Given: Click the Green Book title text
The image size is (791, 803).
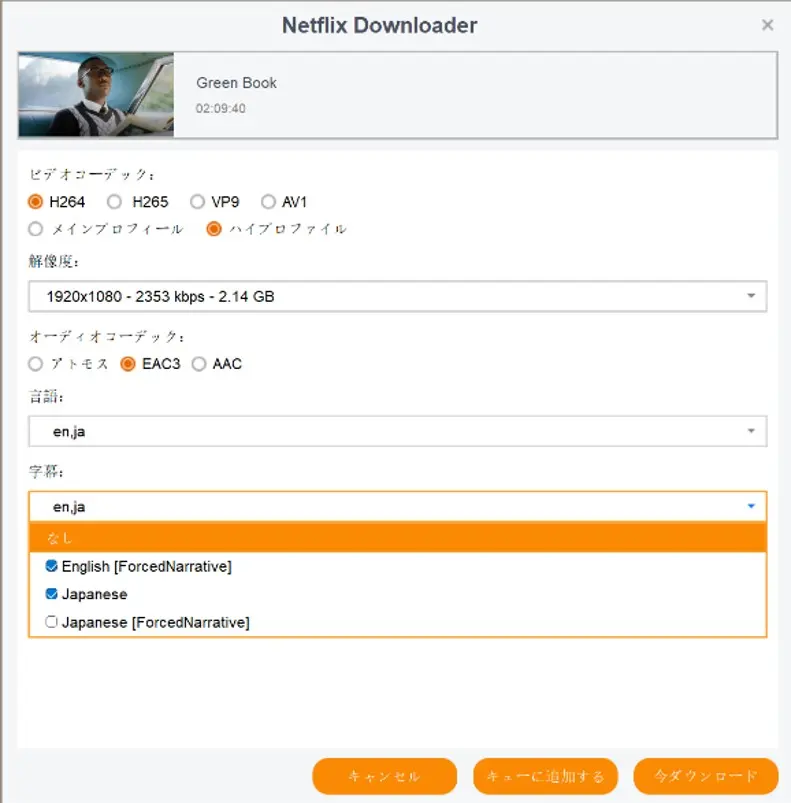Looking at the screenshot, I should coord(237,83).
